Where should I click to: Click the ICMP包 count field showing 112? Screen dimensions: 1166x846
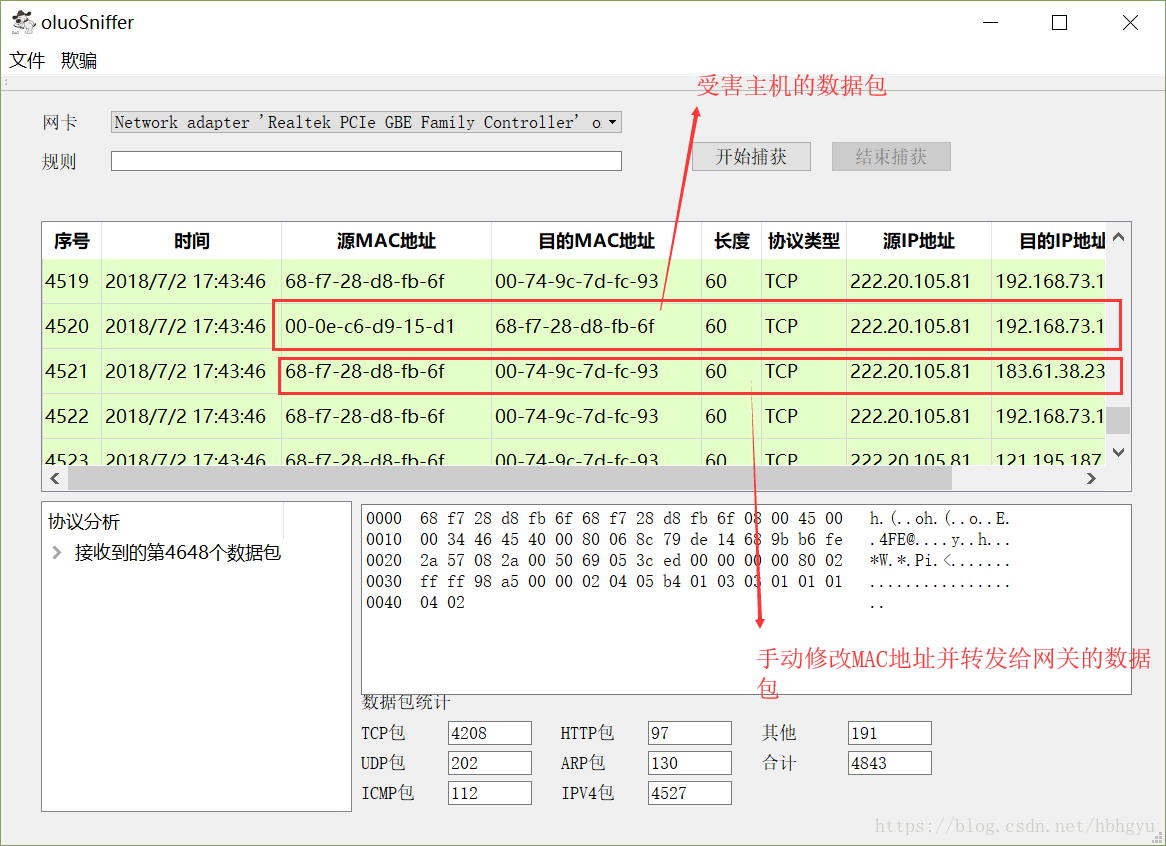pyautogui.click(x=490, y=793)
